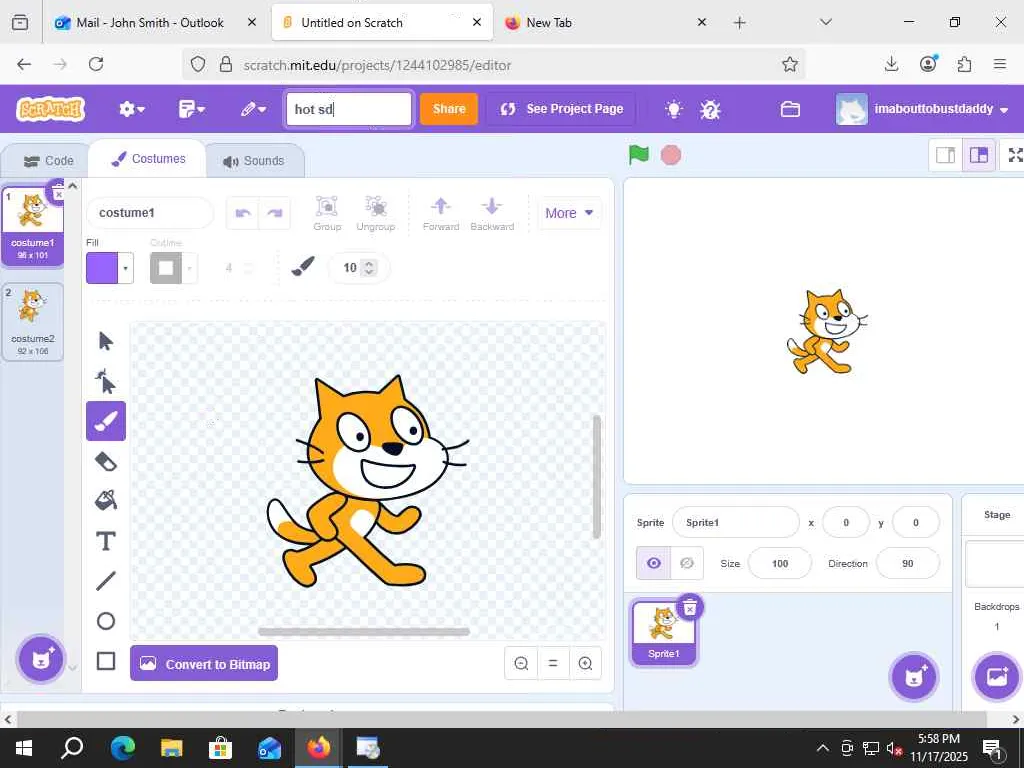Select the Circle tool
The width and height of the screenshot is (1024, 768).
(105, 621)
